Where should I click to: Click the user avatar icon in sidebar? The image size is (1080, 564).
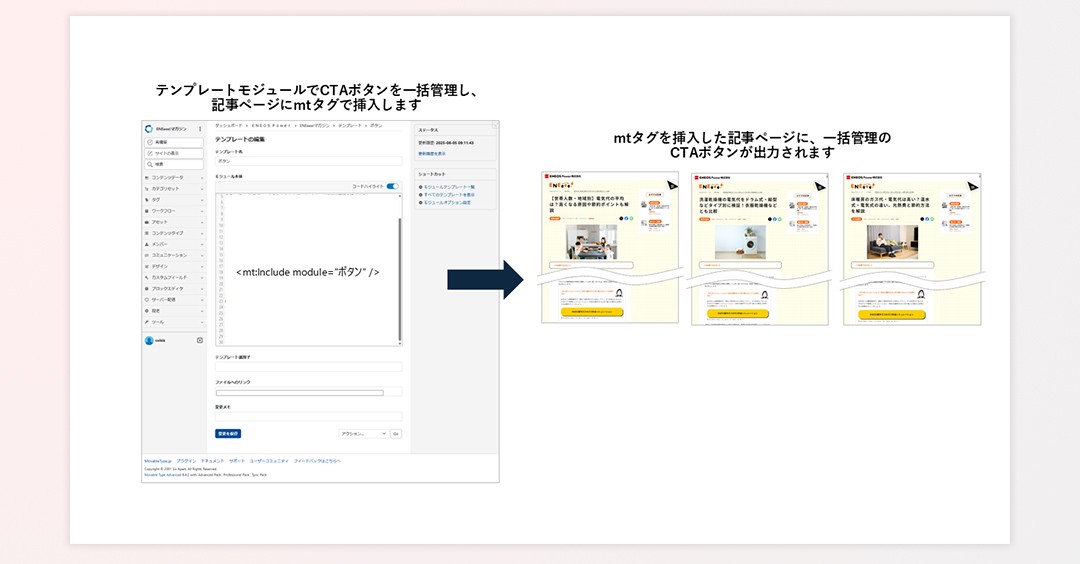pos(149,341)
